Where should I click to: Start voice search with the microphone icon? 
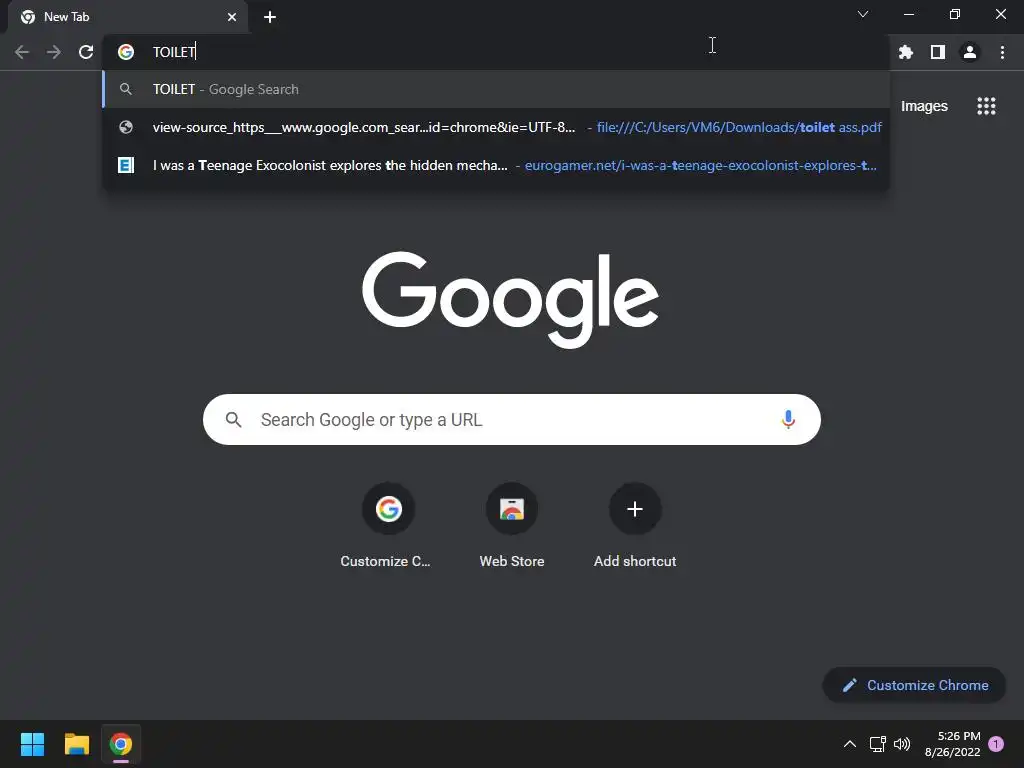pyautogui.click(x=788, y=419)
